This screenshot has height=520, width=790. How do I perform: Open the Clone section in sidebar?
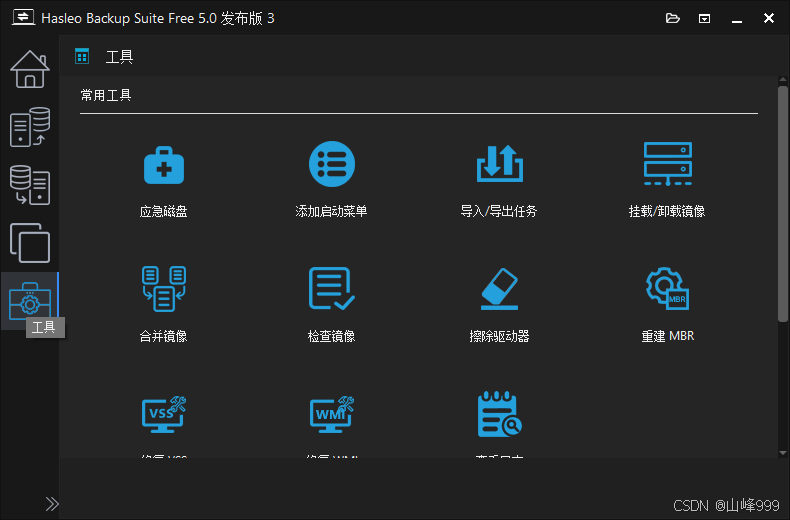pos(30,243)
